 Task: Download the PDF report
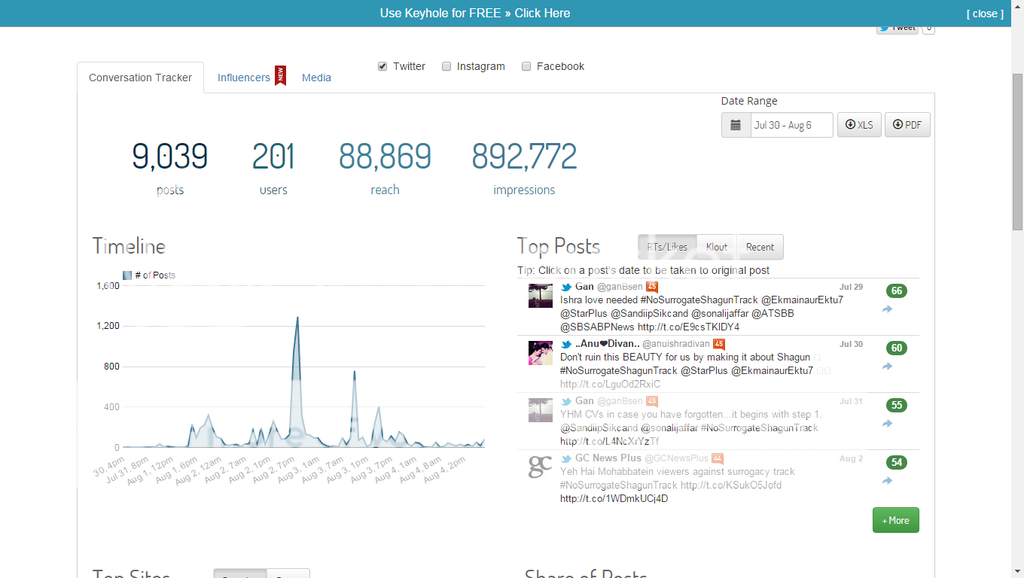[x=907, y=125]
